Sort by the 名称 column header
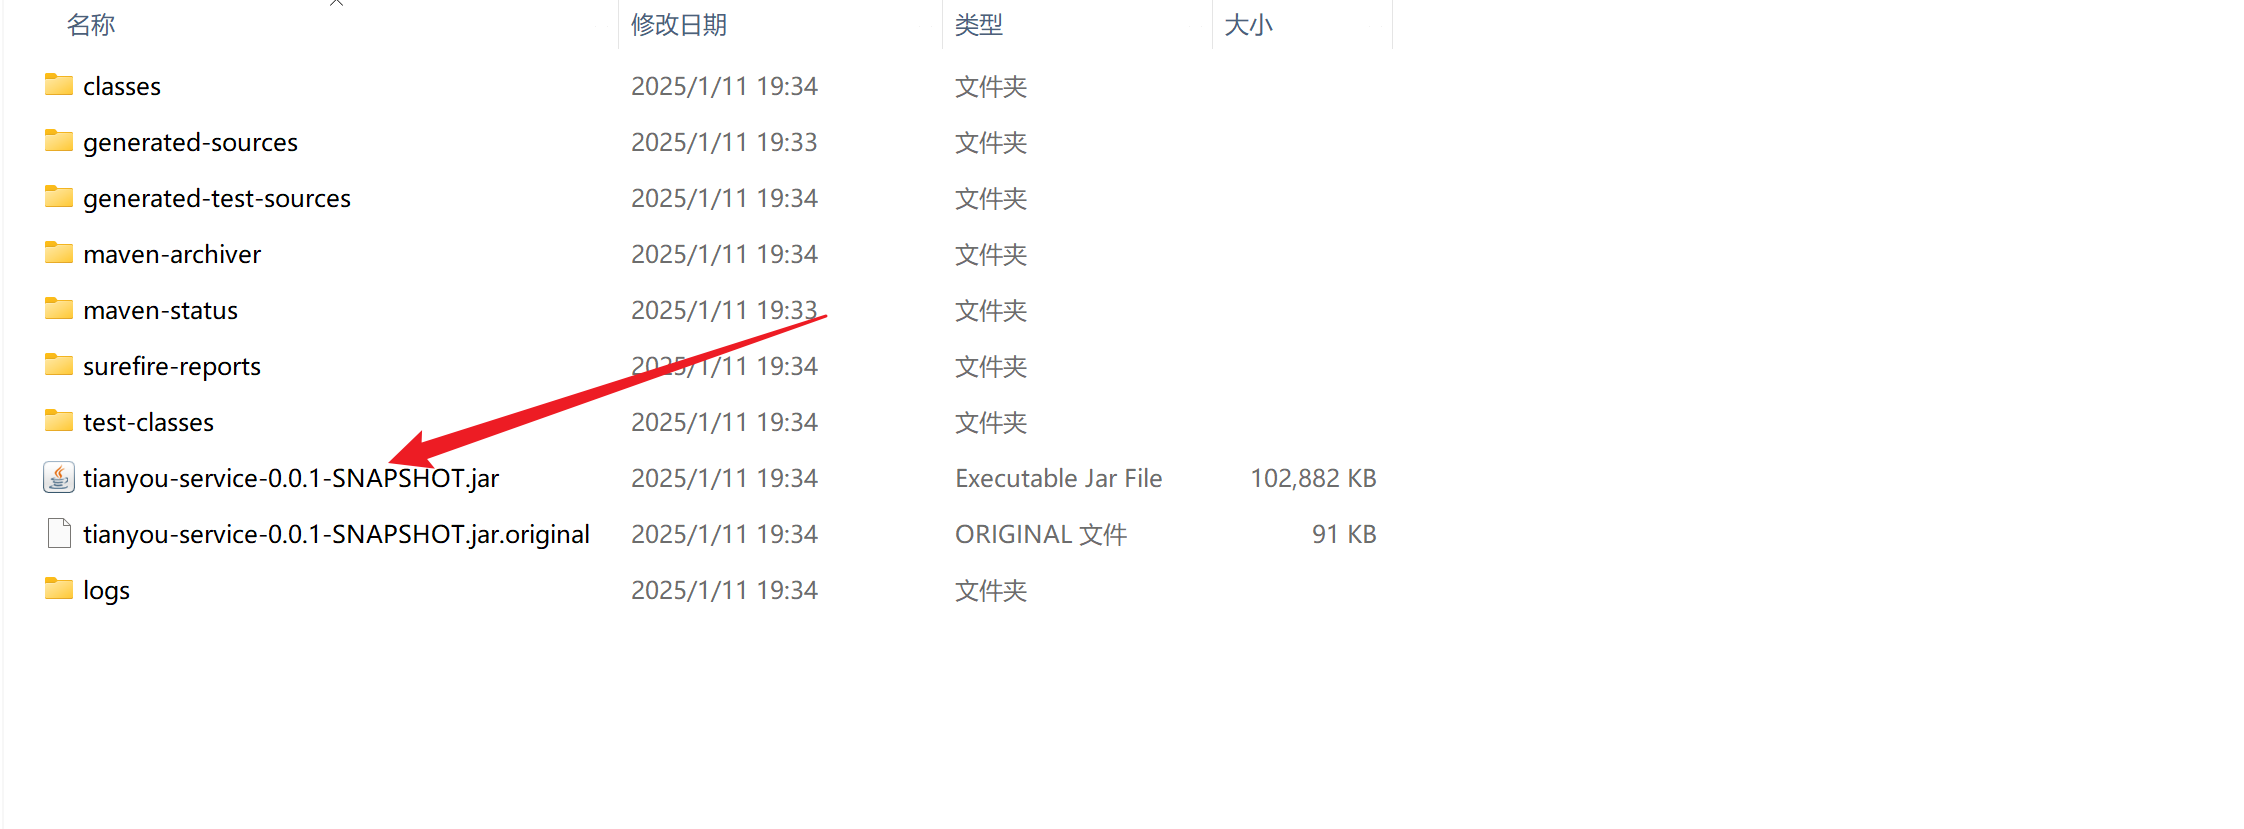 91,25
